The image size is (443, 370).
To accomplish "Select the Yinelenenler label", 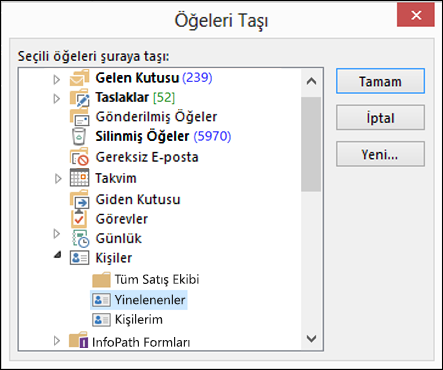I will click(x=150, y=300).
